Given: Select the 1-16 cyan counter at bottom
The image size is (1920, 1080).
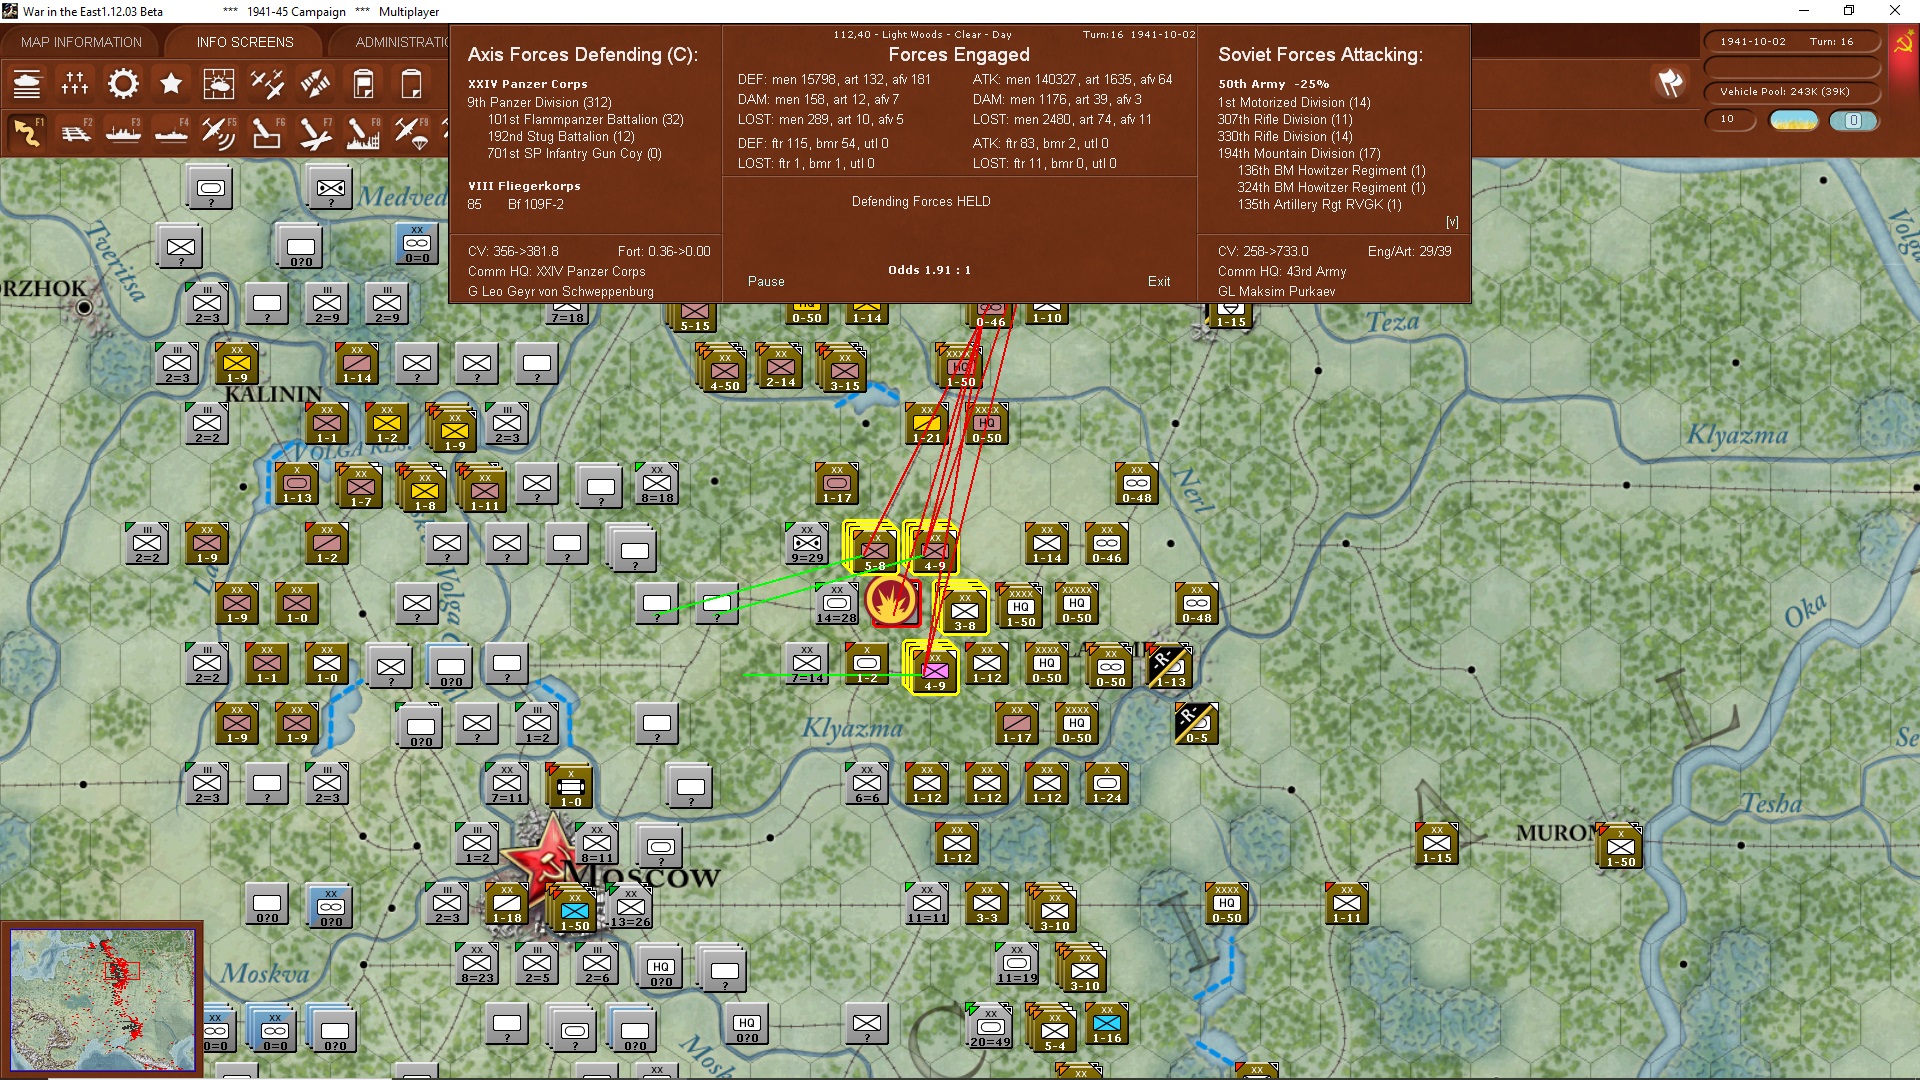Looking at the screenshot, I should coord(1107,1024).
